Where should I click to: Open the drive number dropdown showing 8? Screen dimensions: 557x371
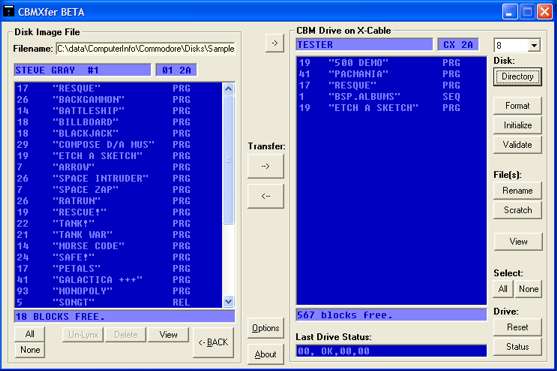coord(534,45)
